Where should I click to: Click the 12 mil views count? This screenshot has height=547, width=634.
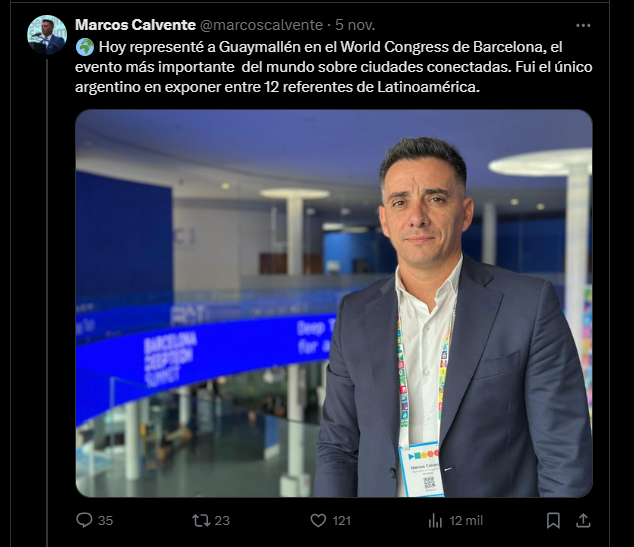click(x=466, y=521)
